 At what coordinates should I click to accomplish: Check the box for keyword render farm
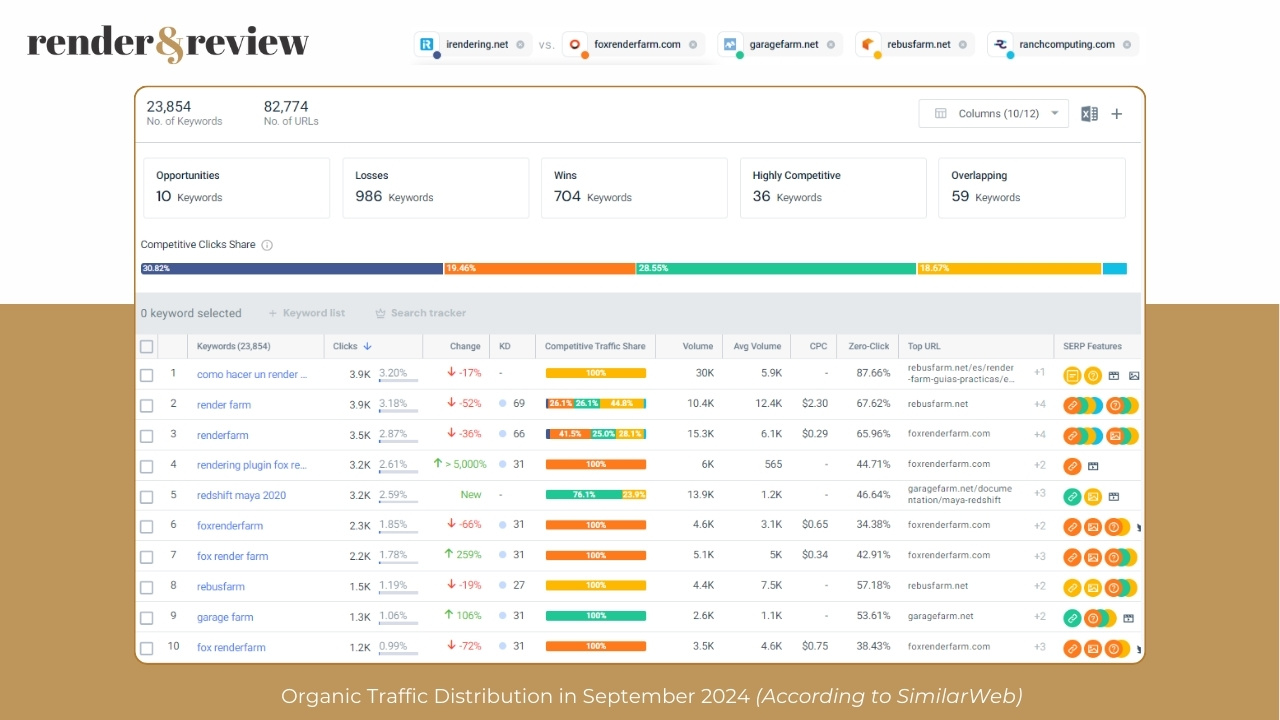pyautogui.click(x=147, y=405)
